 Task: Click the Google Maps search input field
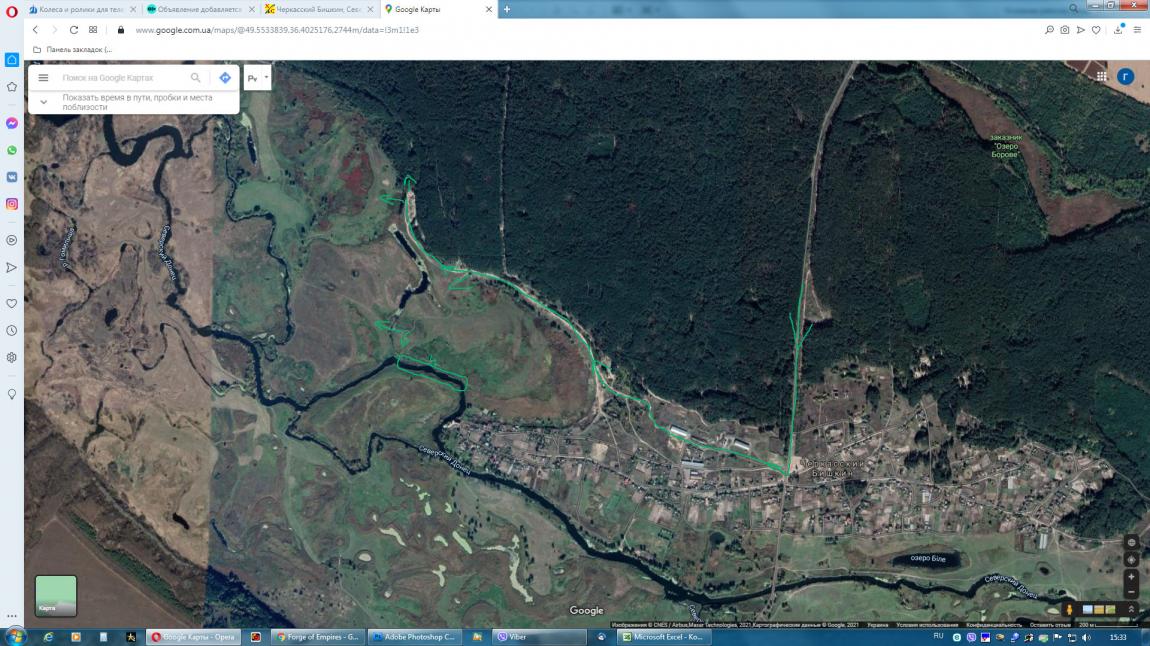(120, 78)
